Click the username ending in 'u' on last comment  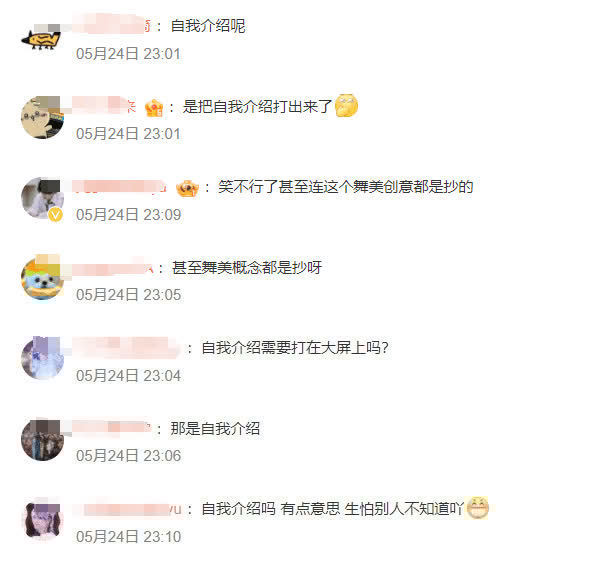(x=127, y=509)
